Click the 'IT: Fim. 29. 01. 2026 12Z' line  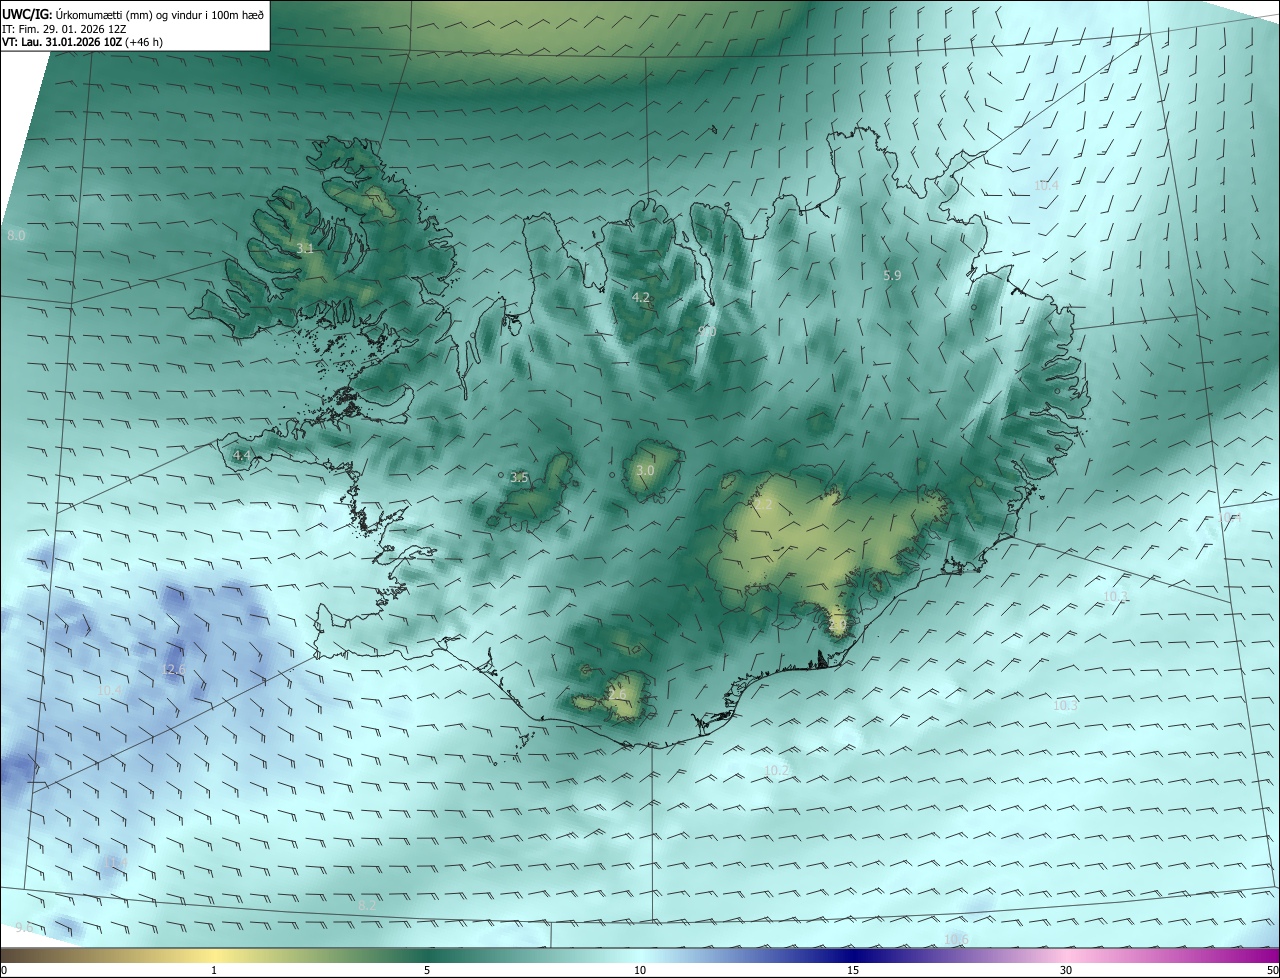[62, 28]
